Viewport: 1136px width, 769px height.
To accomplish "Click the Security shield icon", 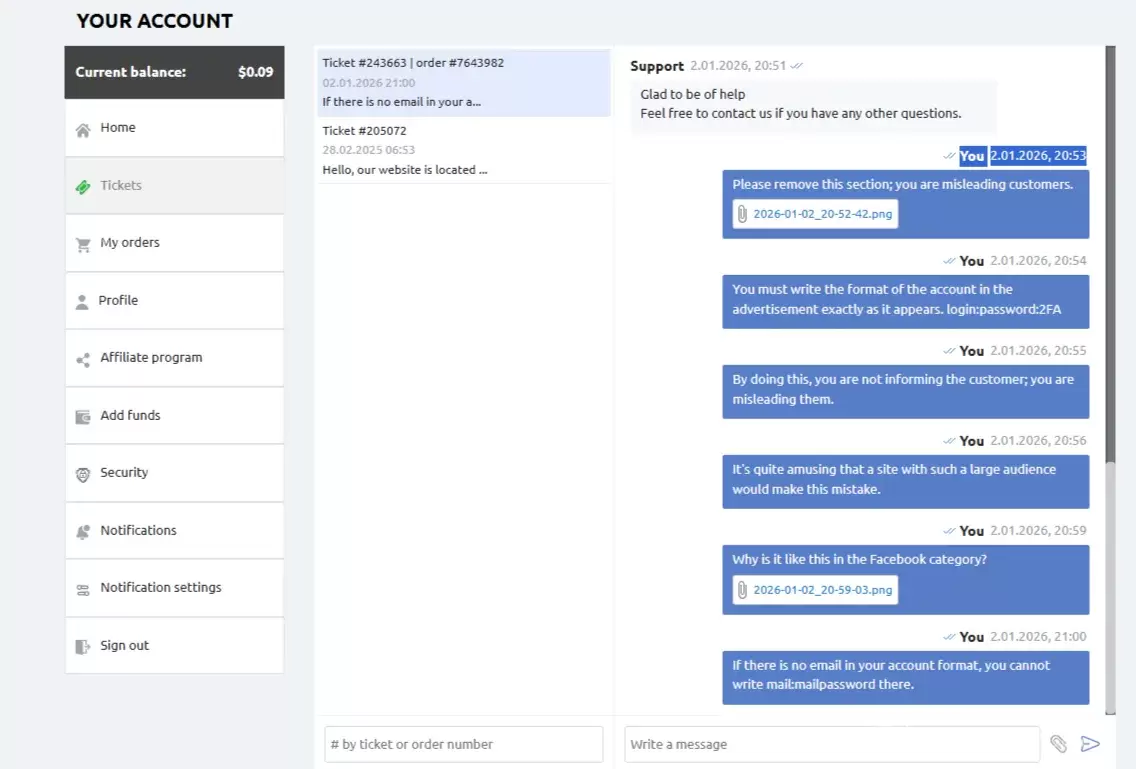I will [x=83, y=474].
